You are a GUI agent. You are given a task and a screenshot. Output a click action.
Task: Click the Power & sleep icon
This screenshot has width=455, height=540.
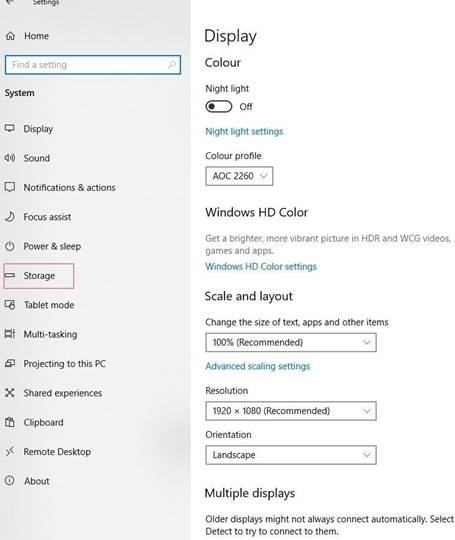coord(10,246)
